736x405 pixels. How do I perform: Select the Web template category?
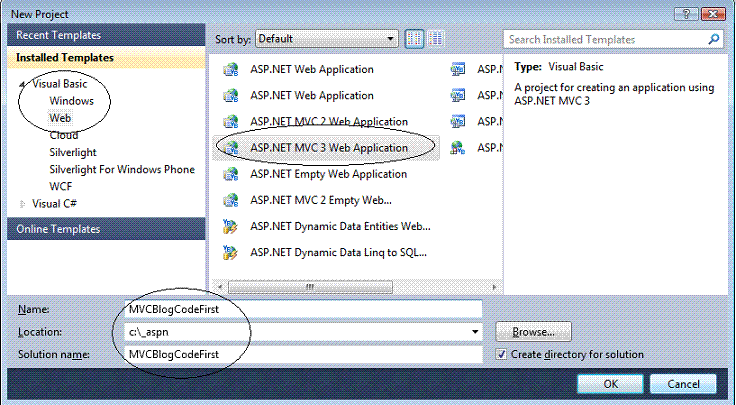point(60,118)
